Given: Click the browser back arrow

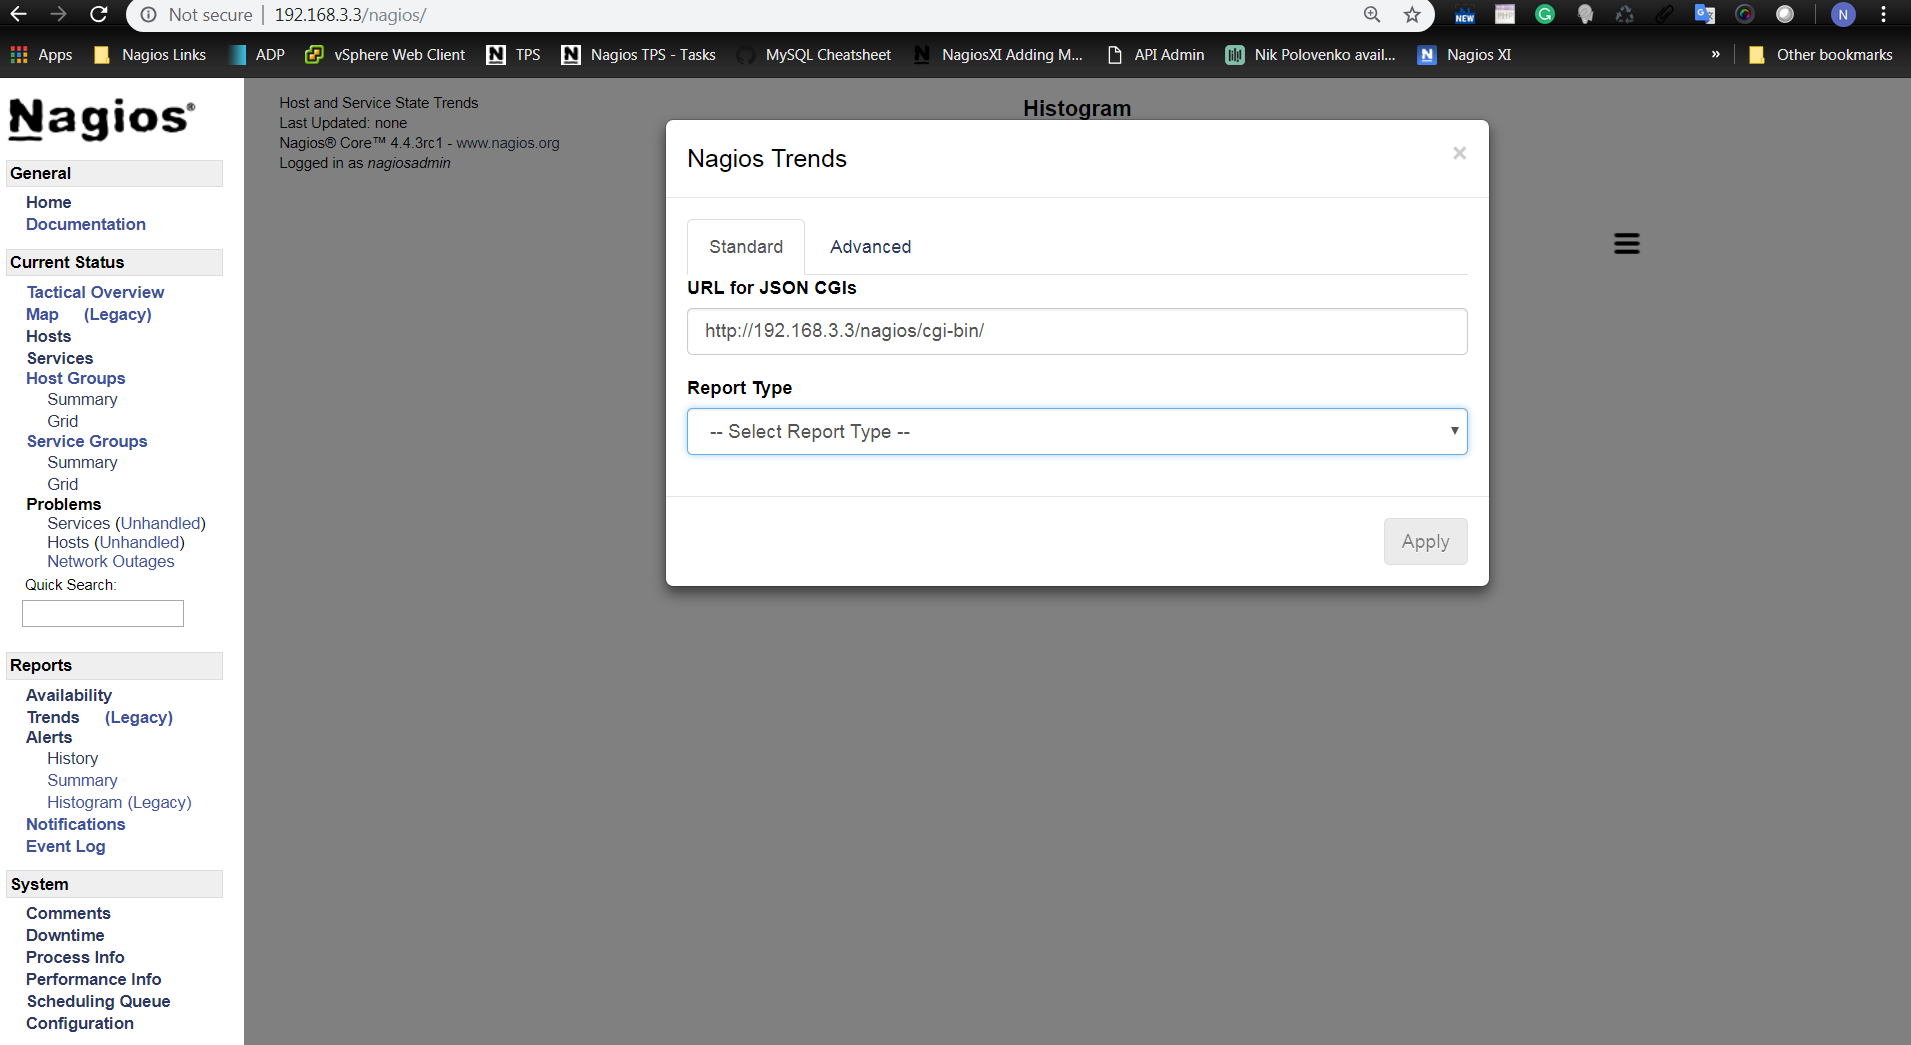Looking at the screenshot, I should tap(19, 15).
